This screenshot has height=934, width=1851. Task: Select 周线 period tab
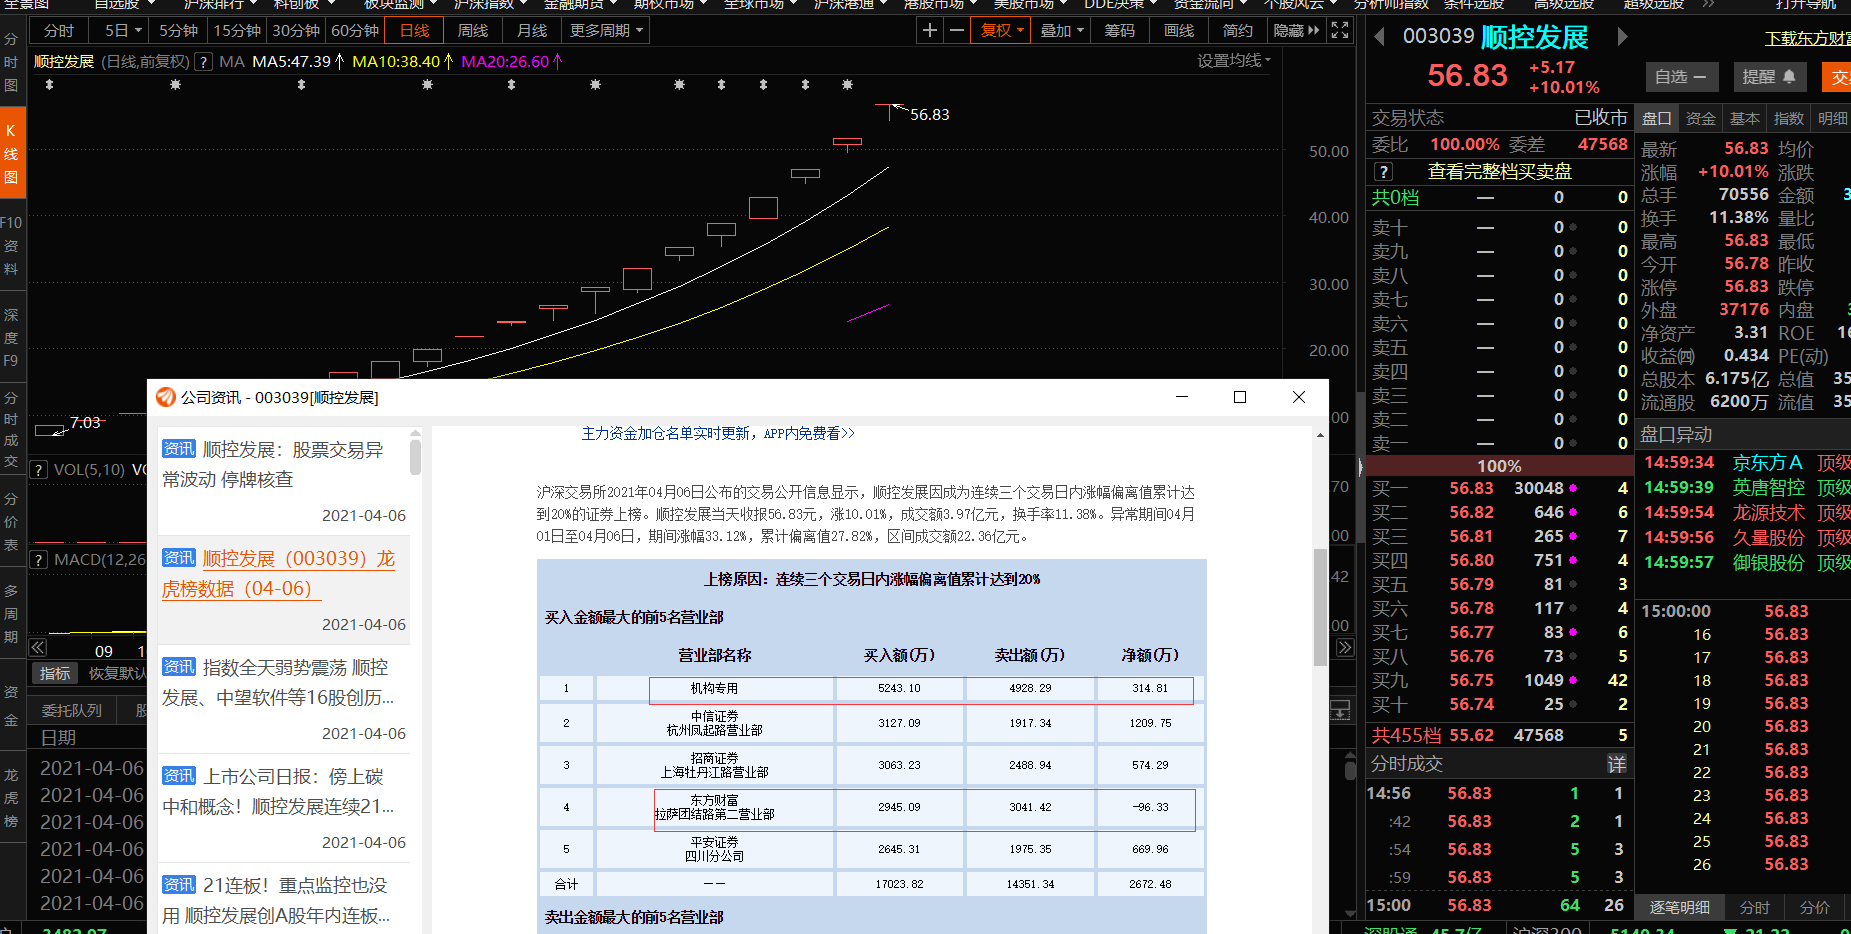click(x=473, y=30)
